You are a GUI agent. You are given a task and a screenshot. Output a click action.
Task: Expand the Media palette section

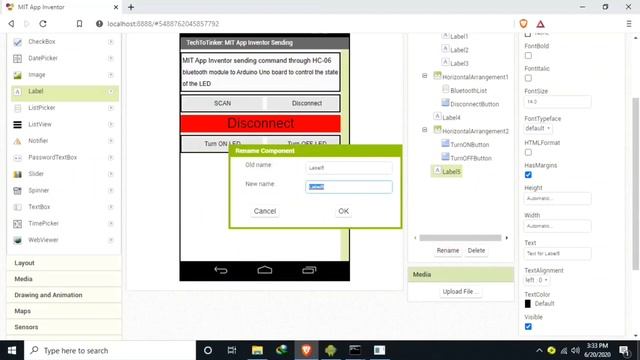(64, 279)
